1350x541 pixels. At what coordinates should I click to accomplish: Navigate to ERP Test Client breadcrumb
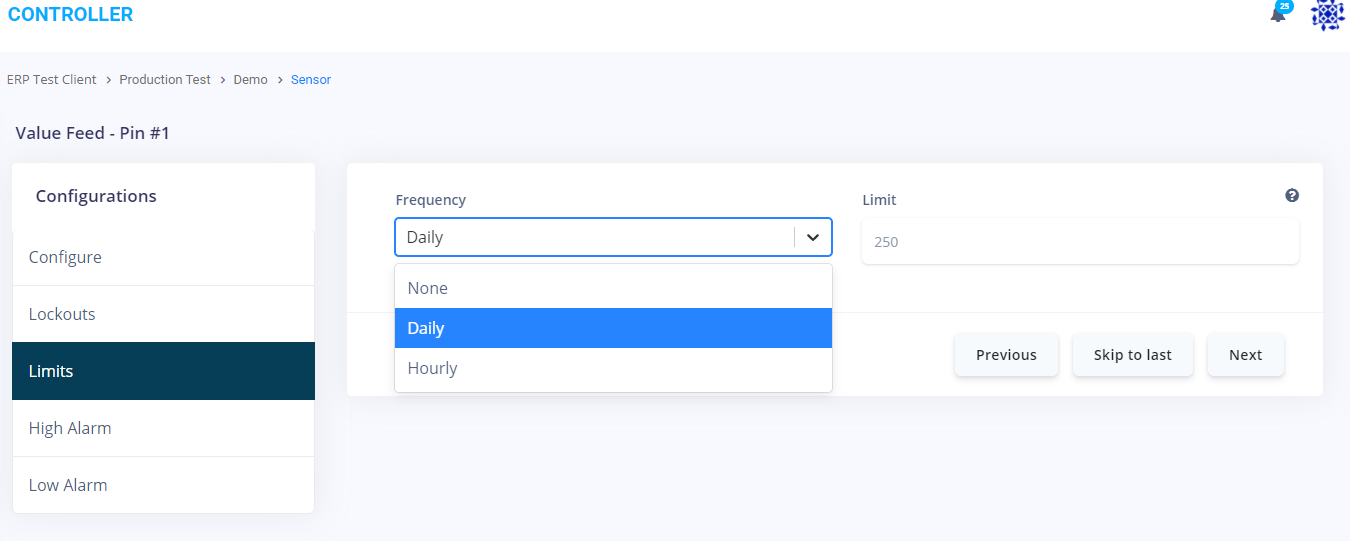[x=52, y=80]
